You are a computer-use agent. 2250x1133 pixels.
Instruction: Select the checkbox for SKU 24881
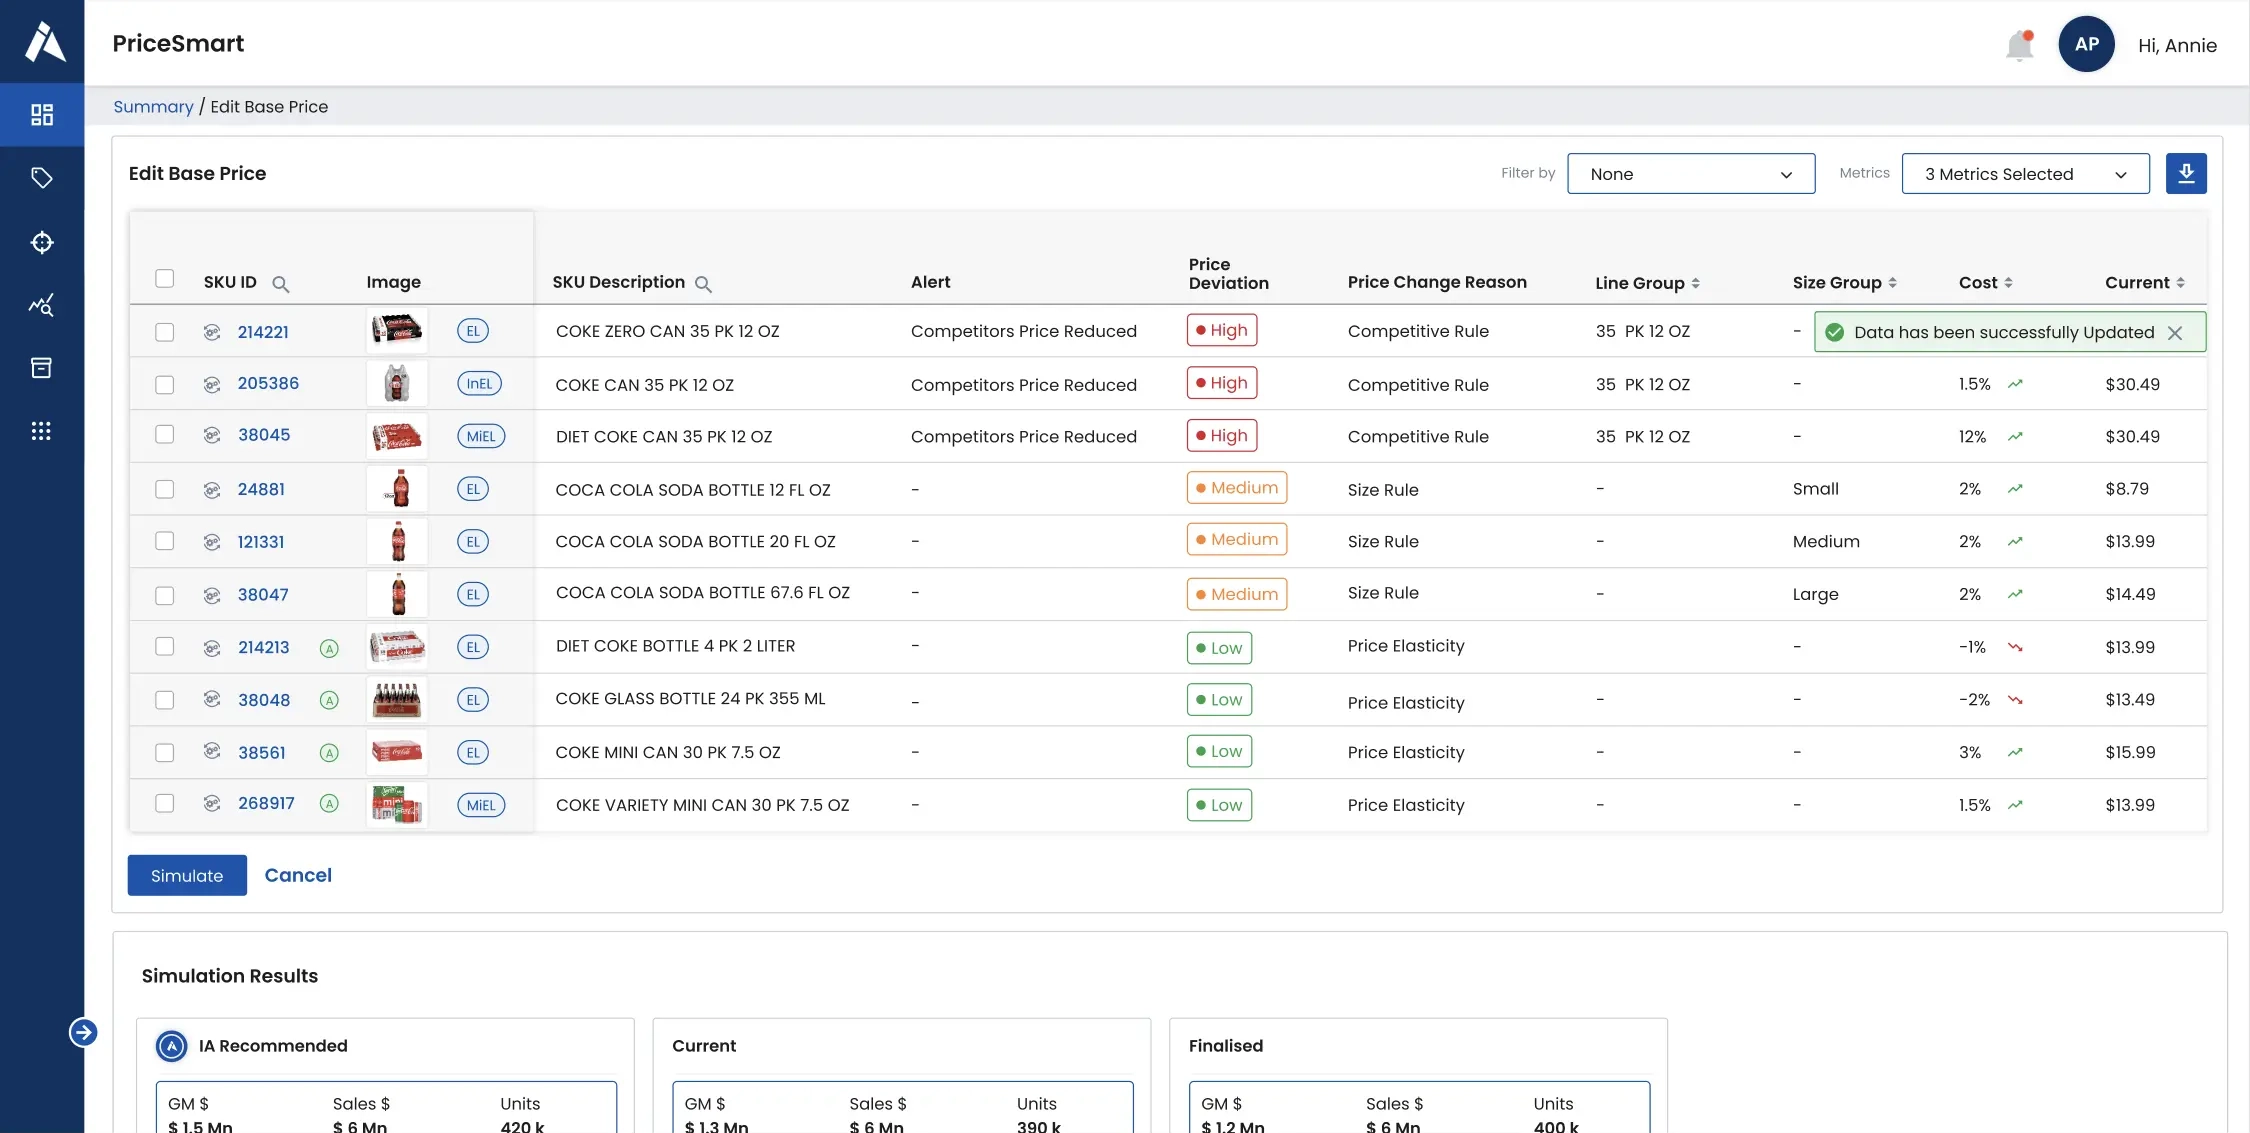165,489
